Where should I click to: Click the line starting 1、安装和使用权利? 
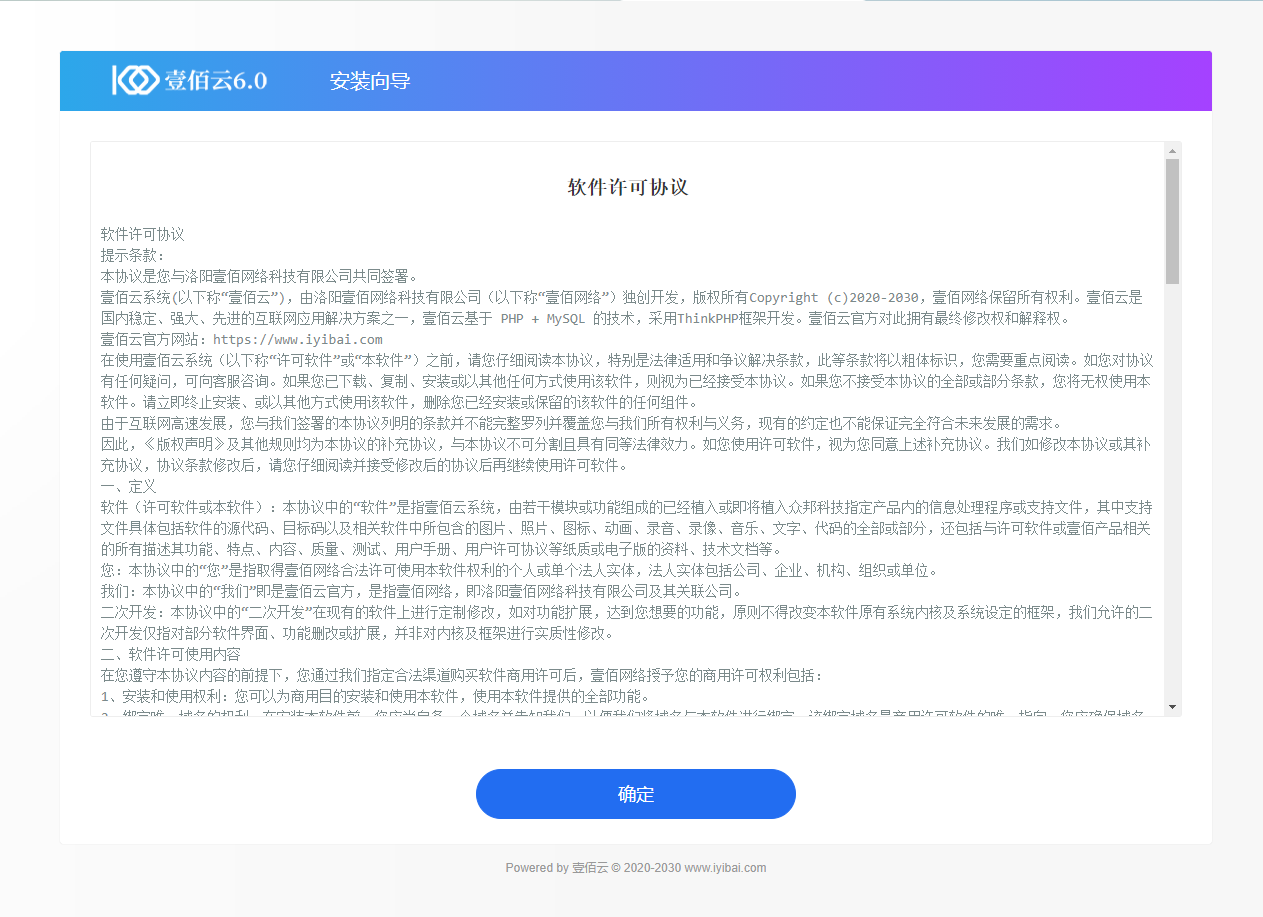click(375, 696)
